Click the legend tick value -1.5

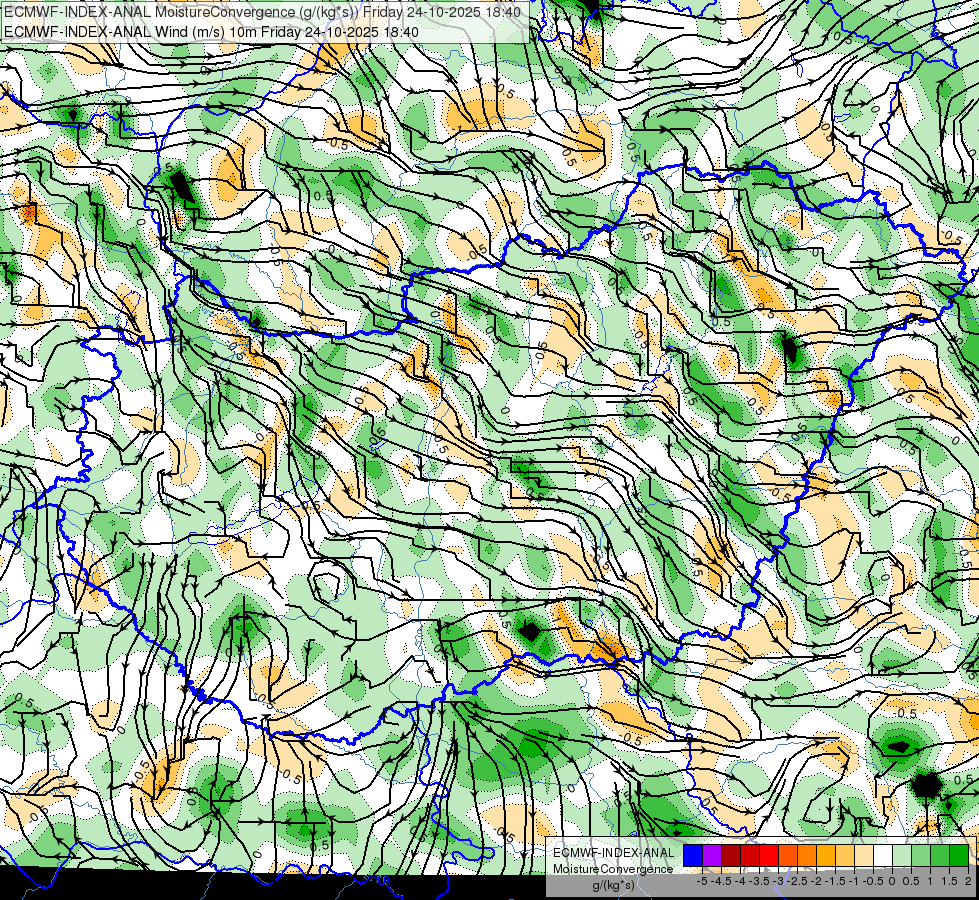point(835,881)
